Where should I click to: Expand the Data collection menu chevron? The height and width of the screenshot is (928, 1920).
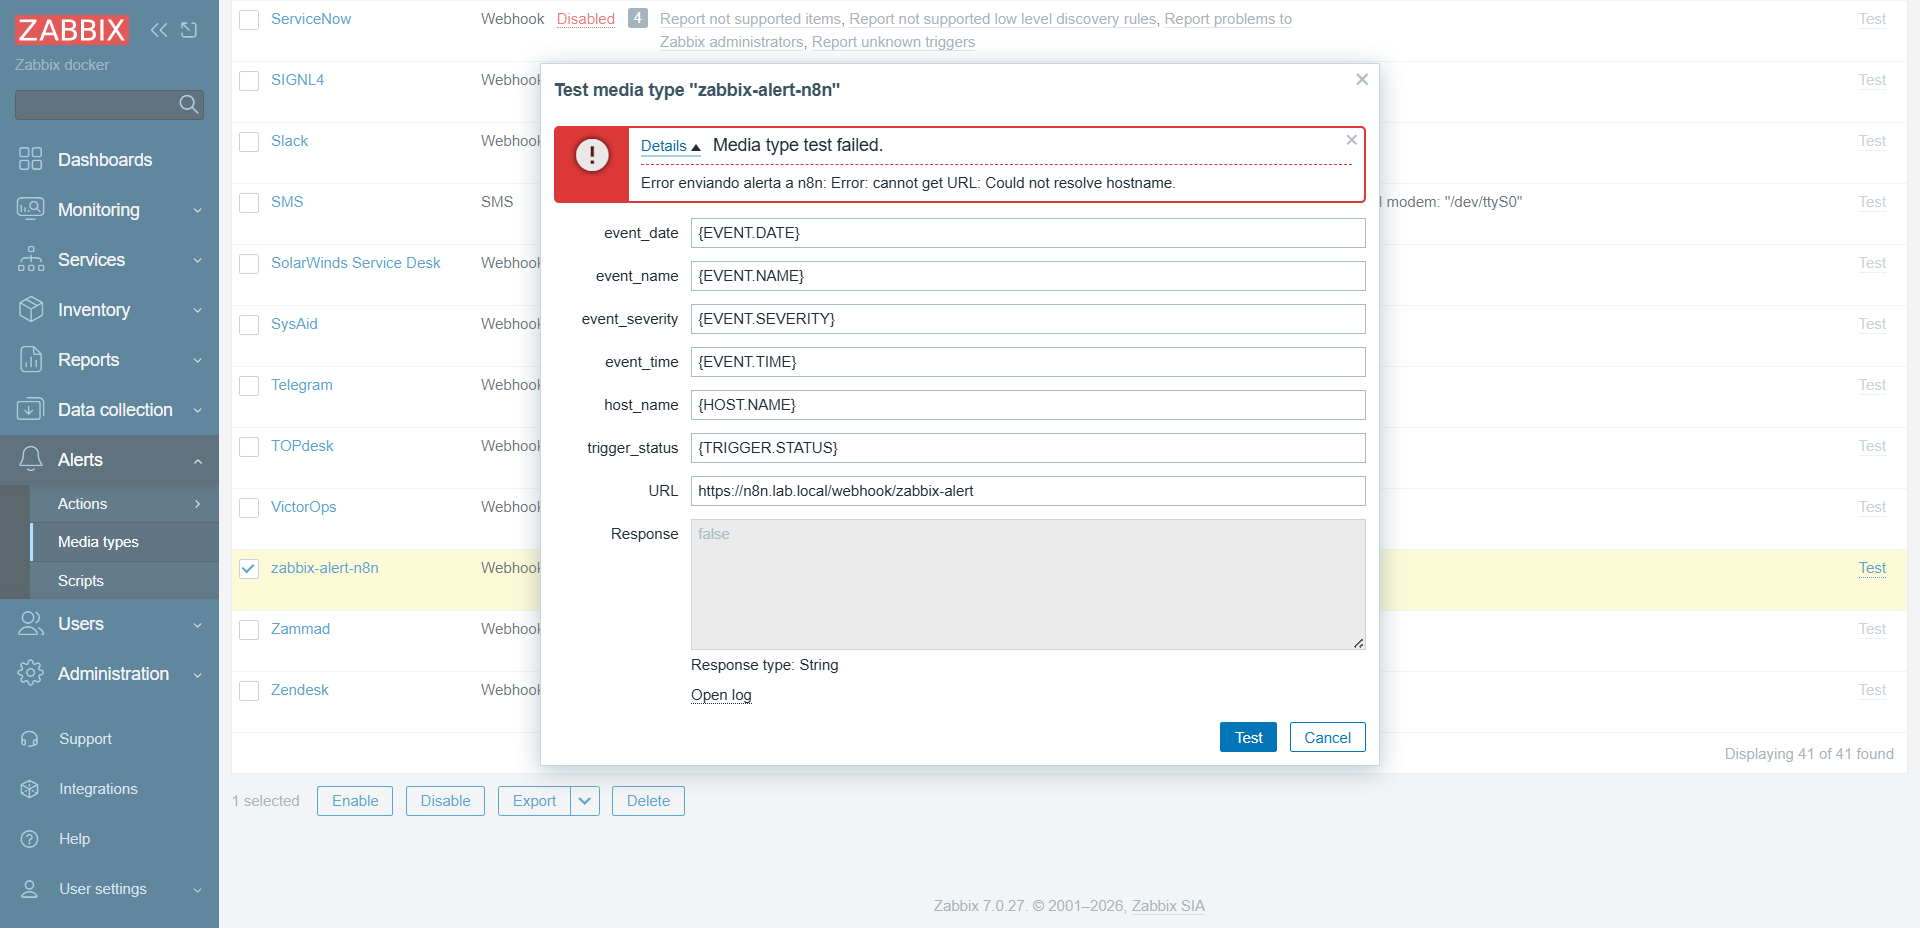(197, 410)
